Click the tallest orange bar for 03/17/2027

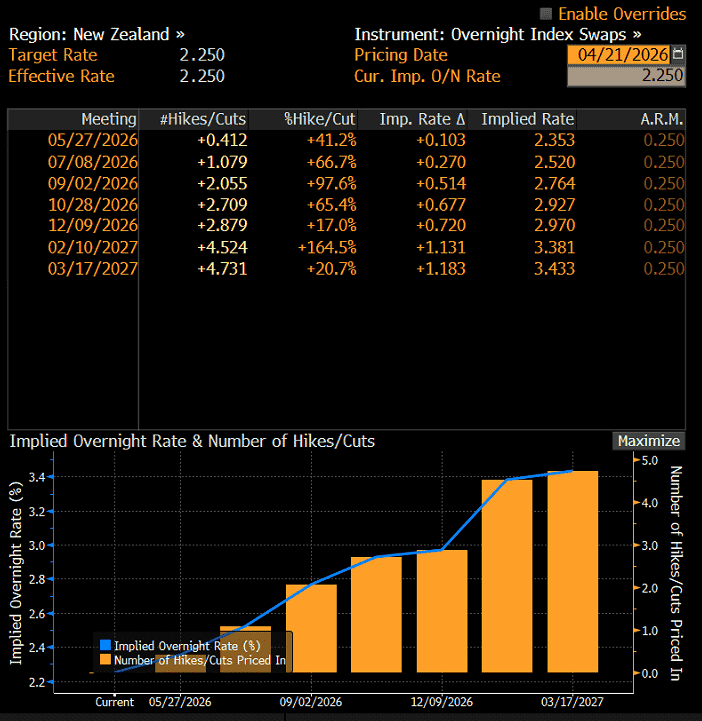tap(573, 572)
